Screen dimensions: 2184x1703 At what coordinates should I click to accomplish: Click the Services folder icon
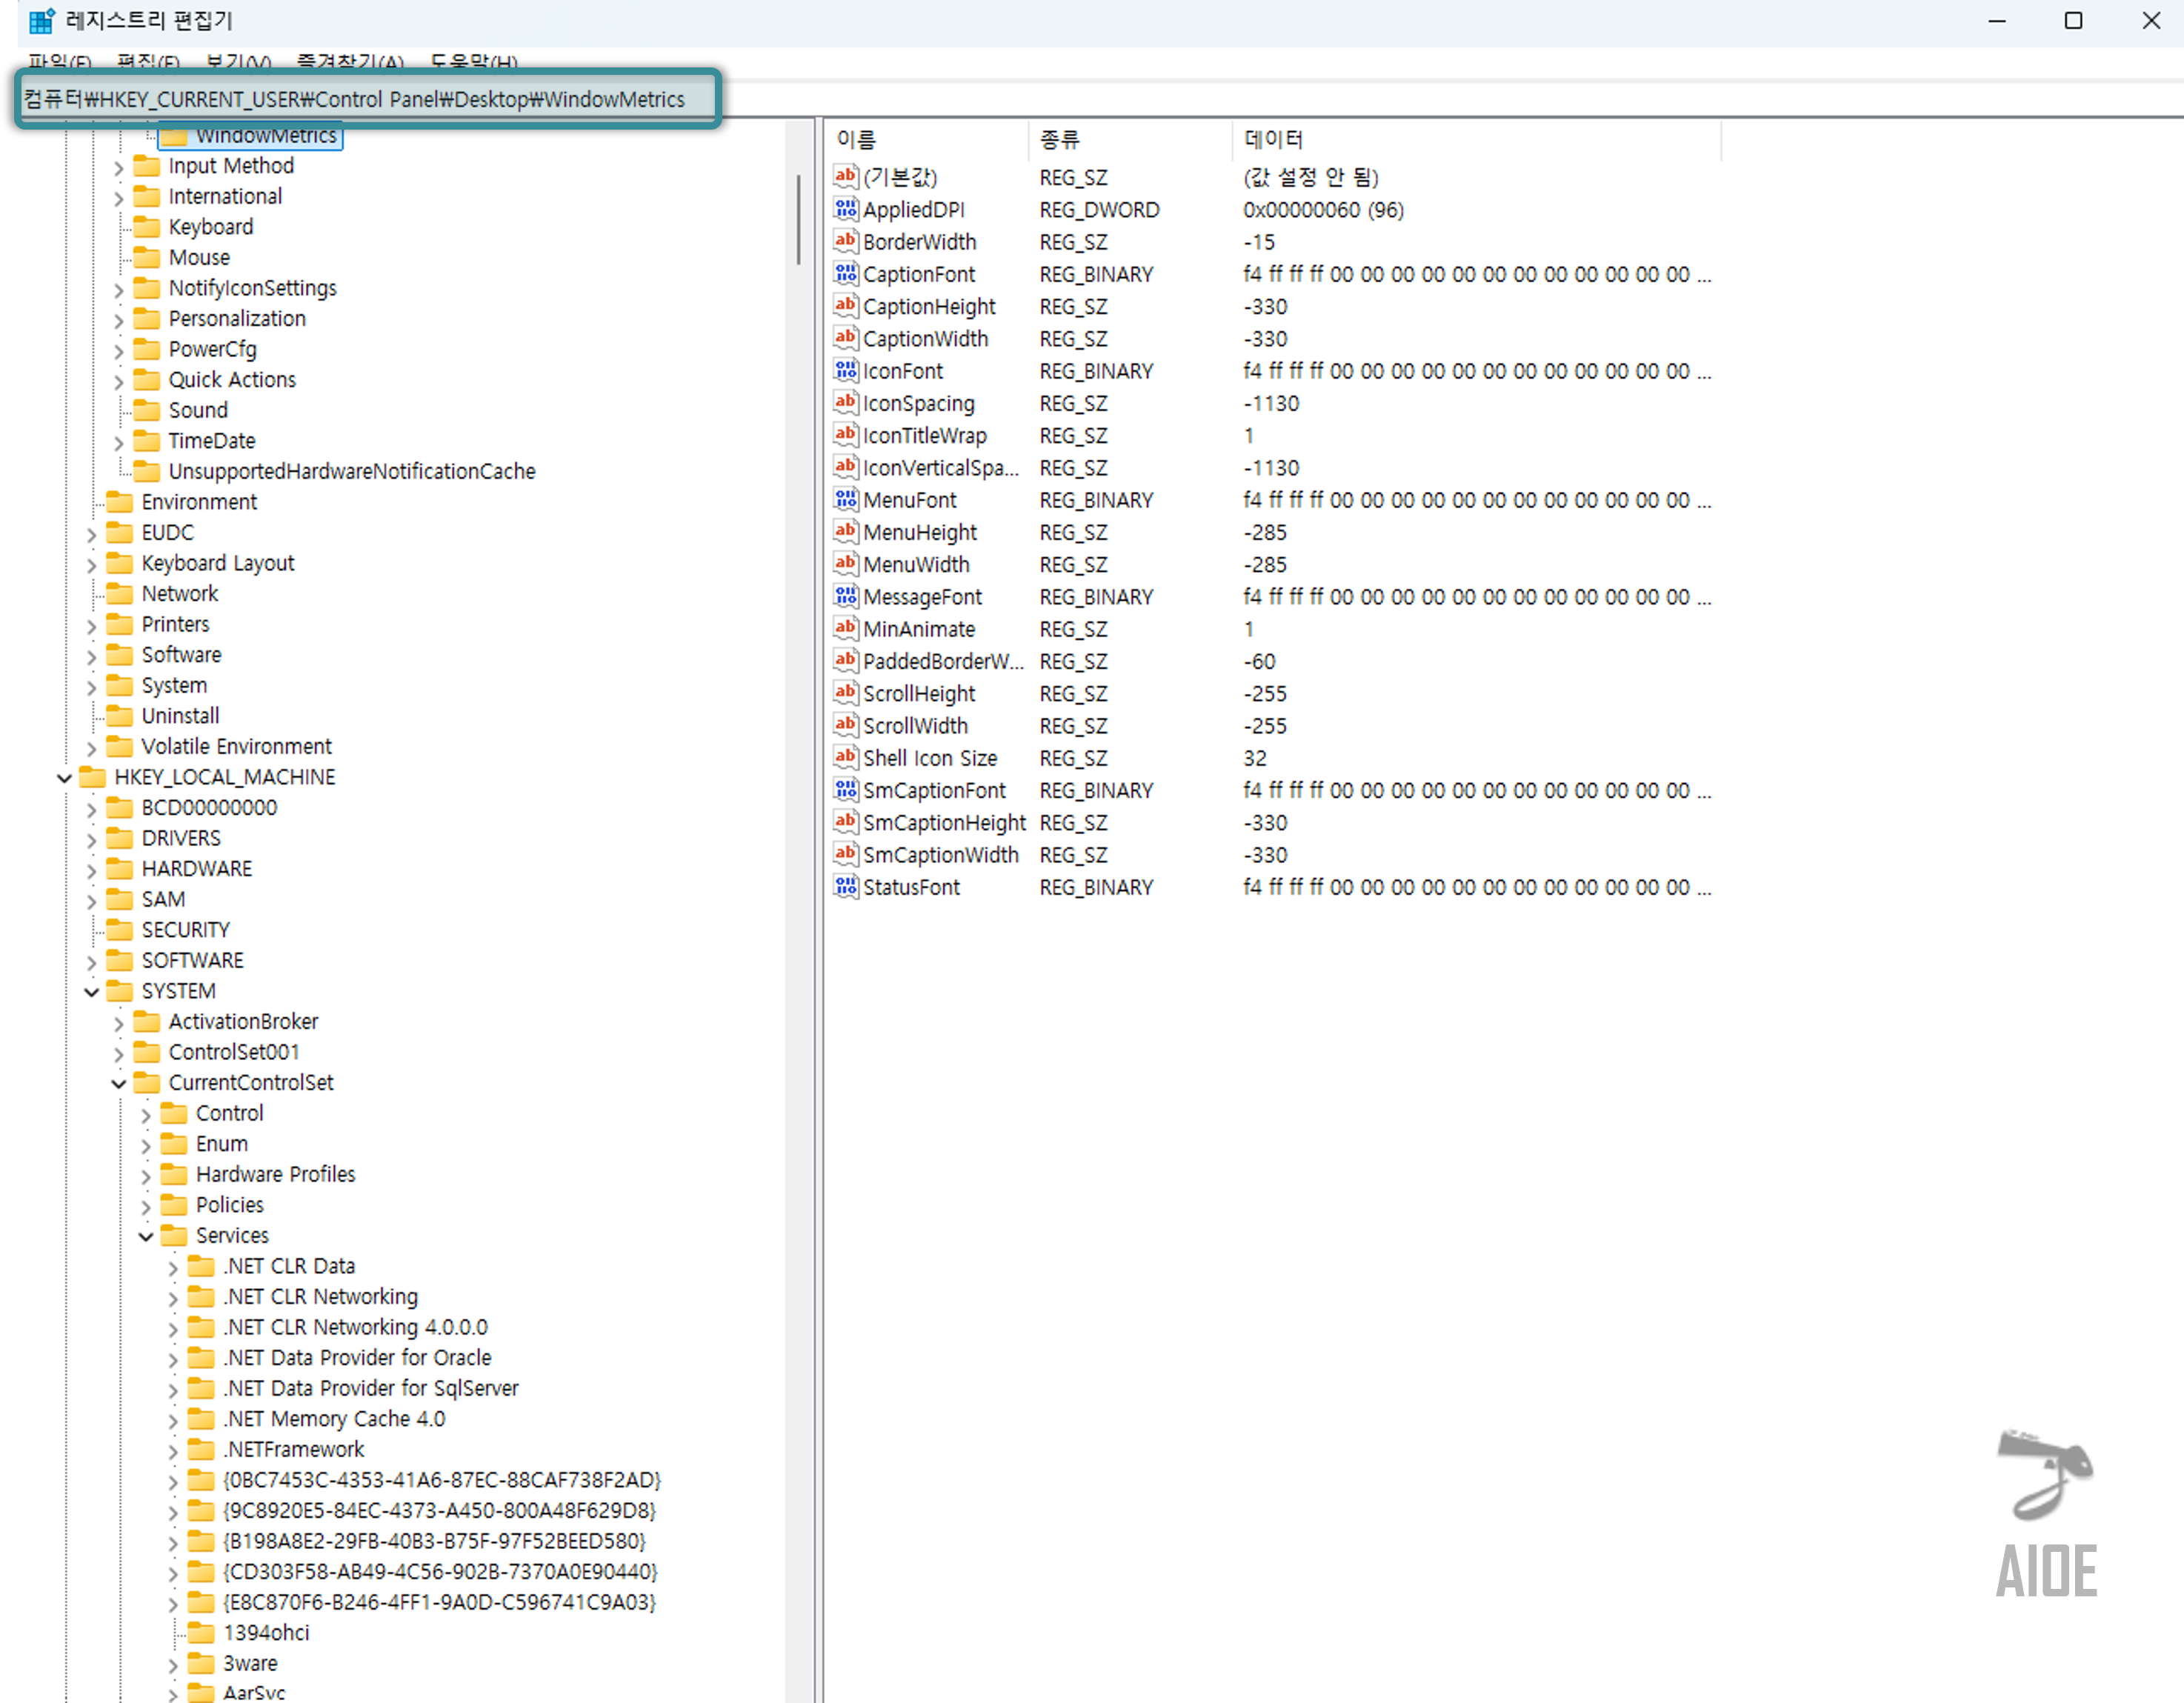174,1235
